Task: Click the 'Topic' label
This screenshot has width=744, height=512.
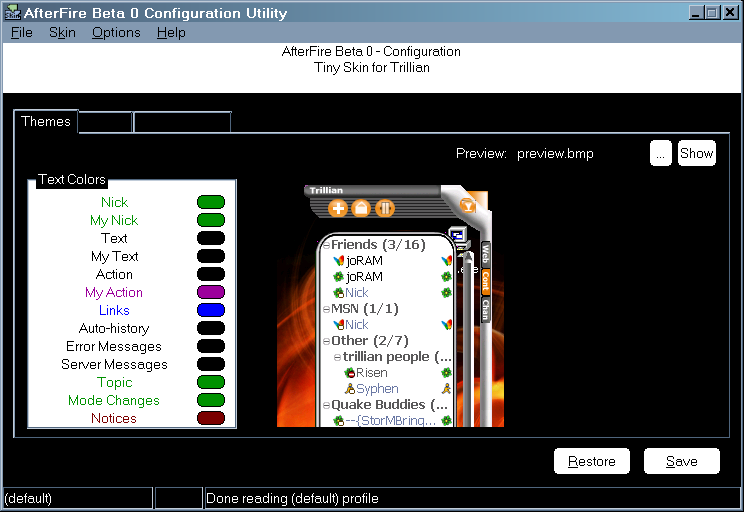Action: tap(114, 382)
